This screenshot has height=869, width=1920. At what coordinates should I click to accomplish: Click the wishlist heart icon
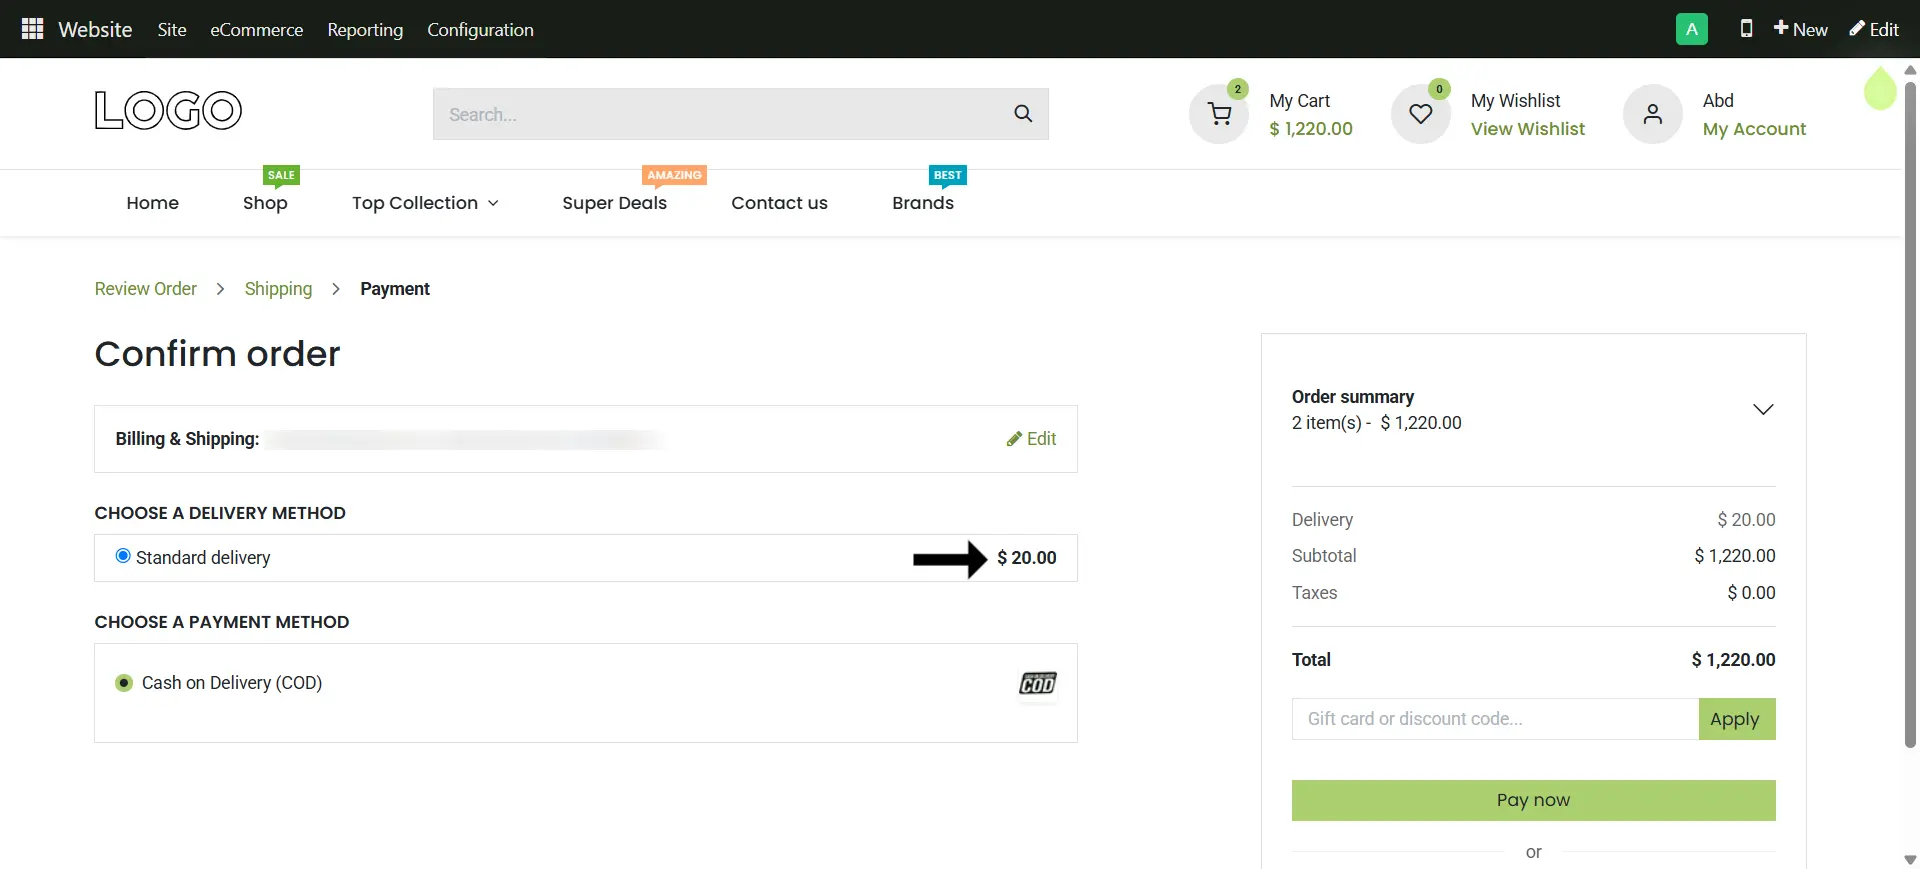(x=1420, y=114)
